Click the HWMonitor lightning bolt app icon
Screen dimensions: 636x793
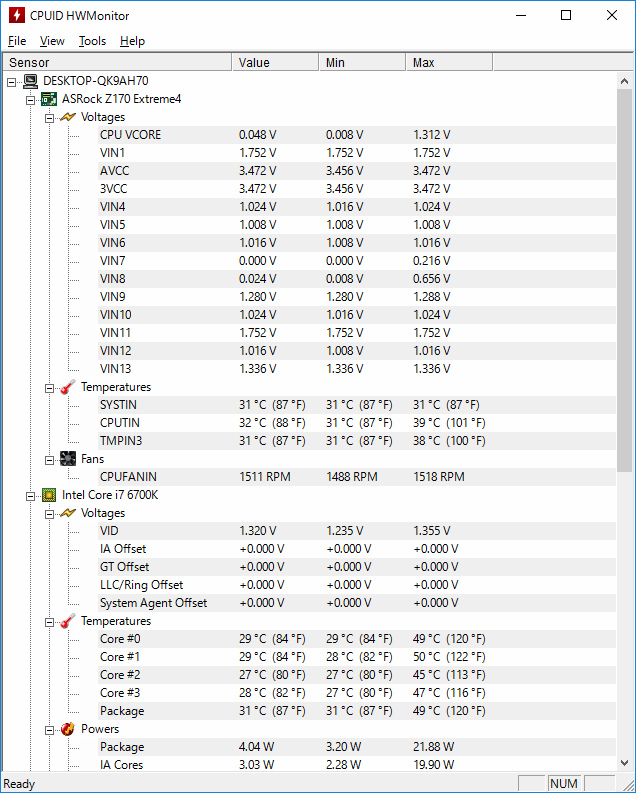click(16, 16)
